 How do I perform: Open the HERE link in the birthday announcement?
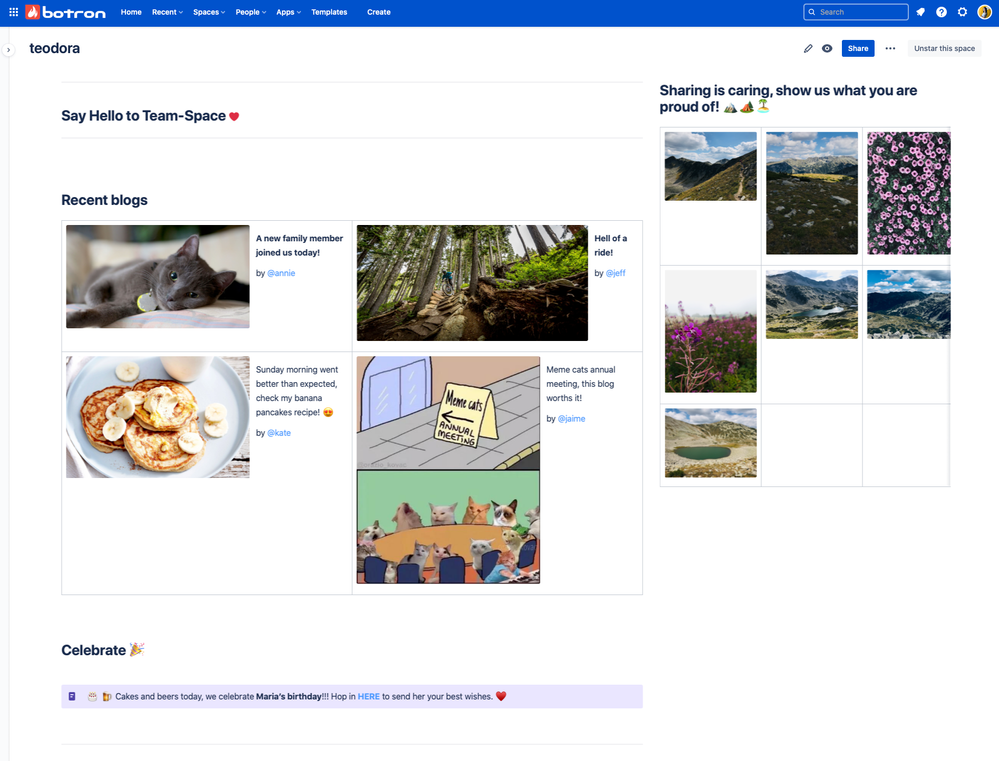pos(368,696)
